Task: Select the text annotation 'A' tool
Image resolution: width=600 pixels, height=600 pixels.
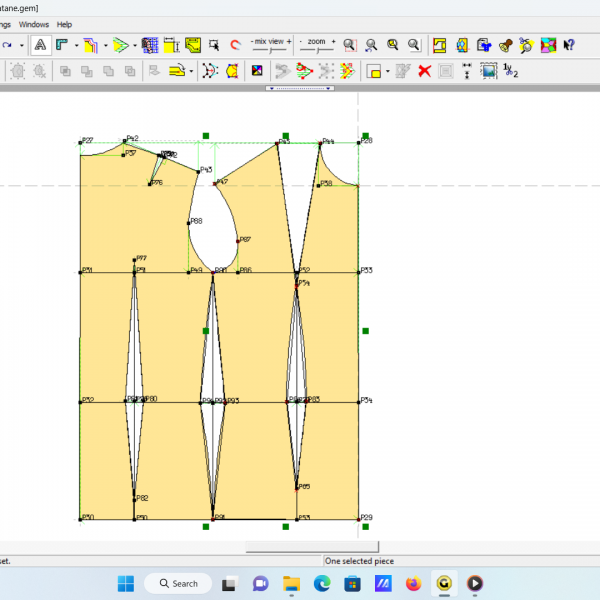Action: (x=41, y=45)
